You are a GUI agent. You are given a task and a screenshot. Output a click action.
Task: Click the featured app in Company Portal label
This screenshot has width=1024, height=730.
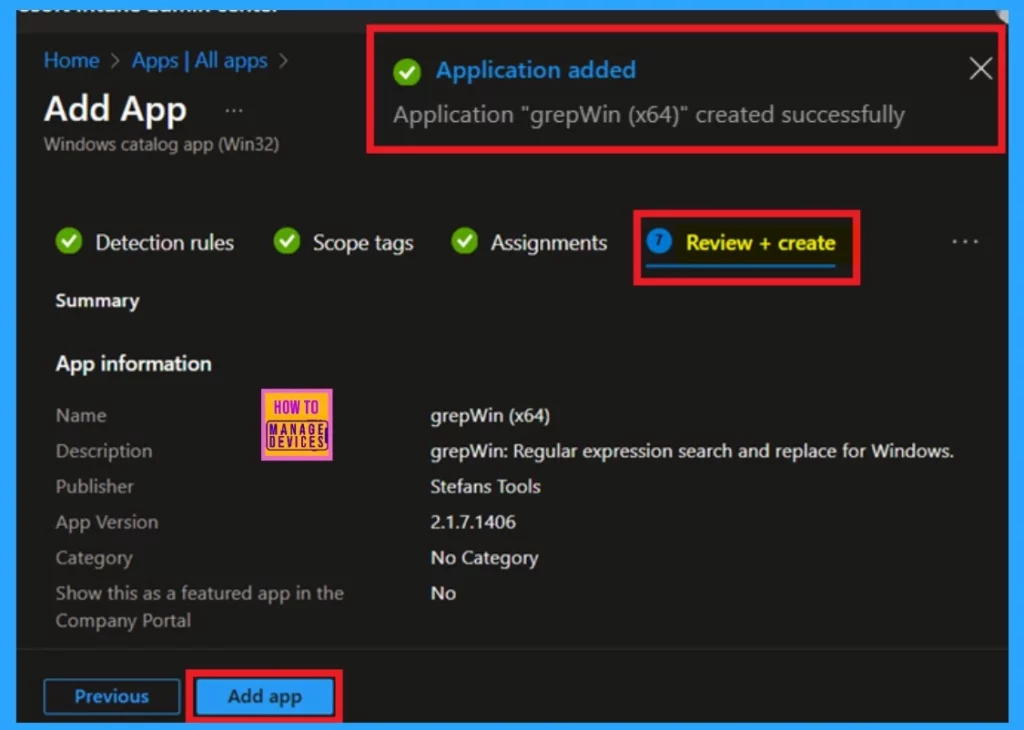click(x=200, y=607)
